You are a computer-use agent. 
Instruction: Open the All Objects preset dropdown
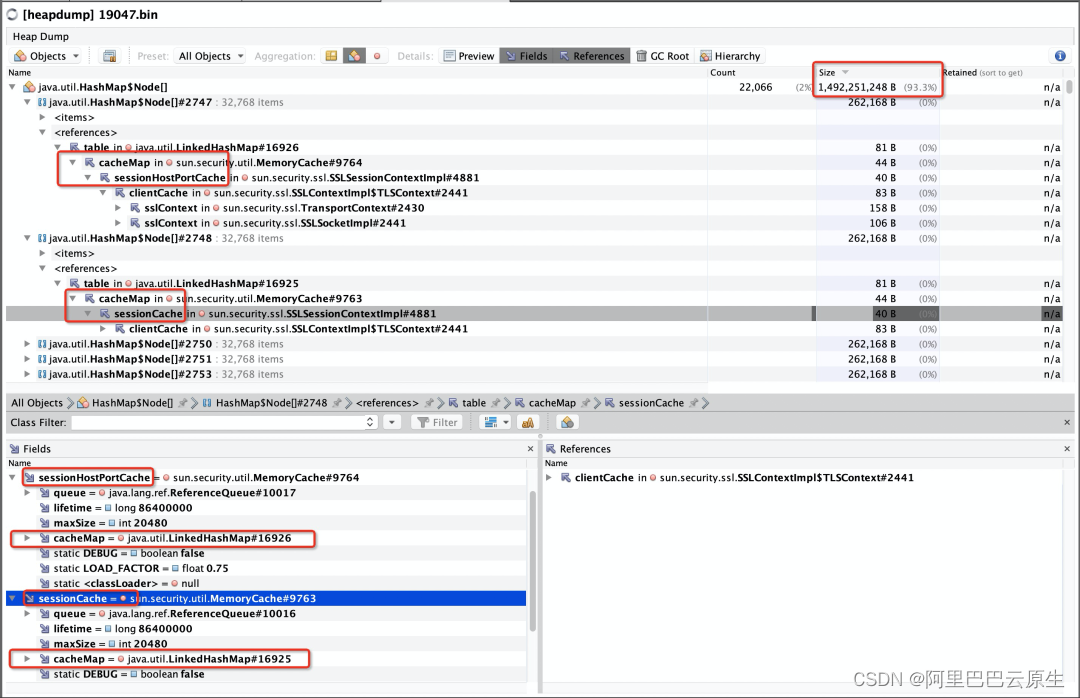211,56
